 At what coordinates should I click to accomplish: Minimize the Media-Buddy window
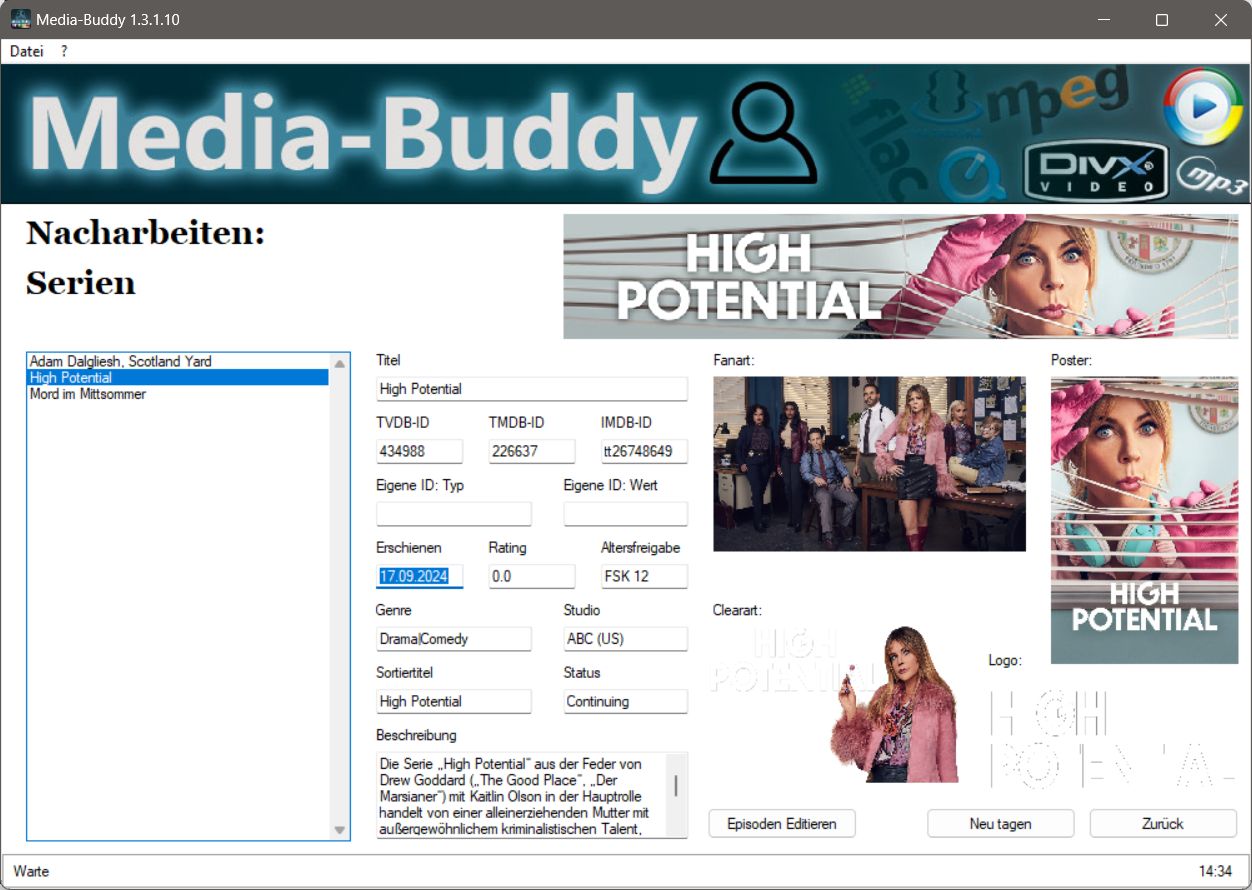pos(1104,20)
